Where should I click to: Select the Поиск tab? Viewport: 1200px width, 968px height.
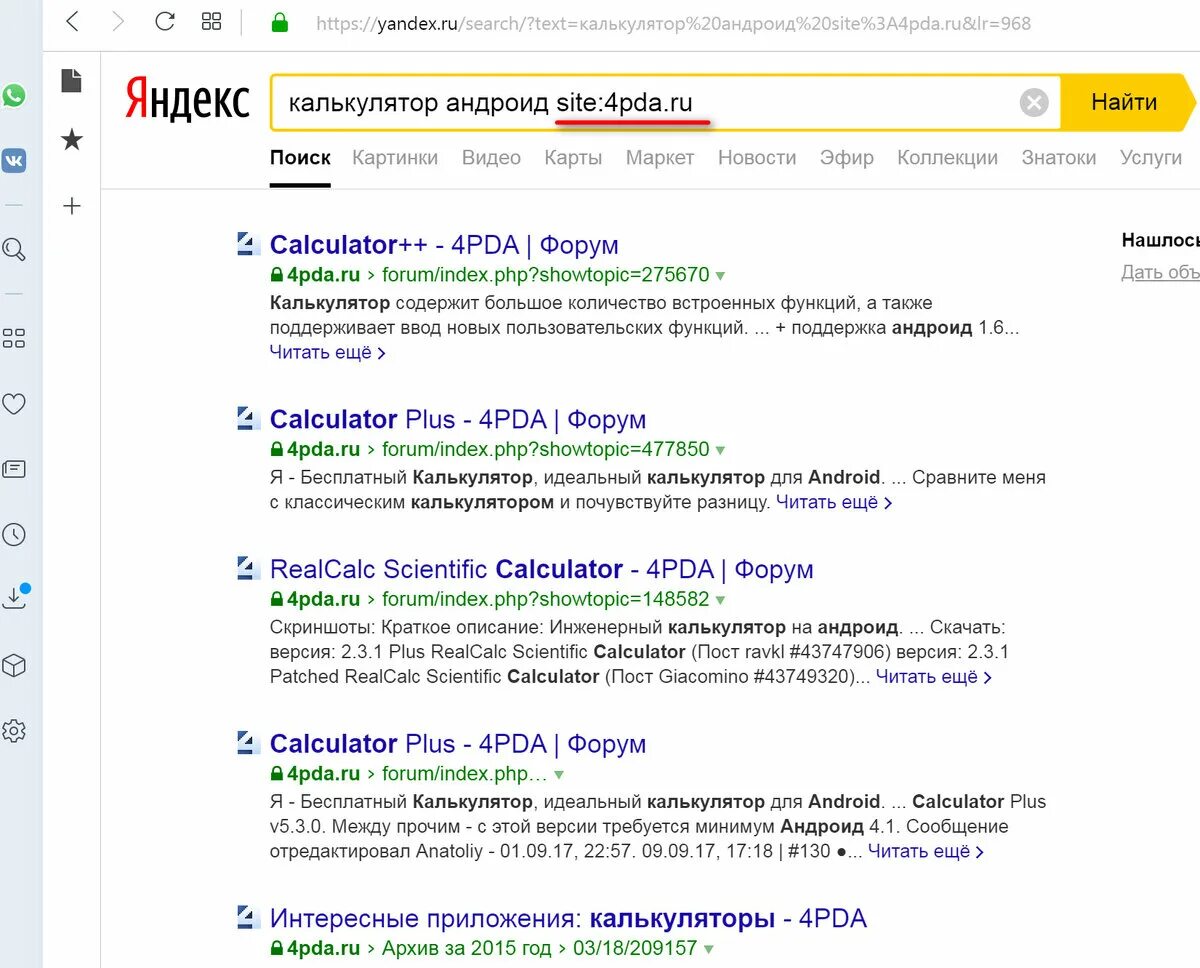300,157
